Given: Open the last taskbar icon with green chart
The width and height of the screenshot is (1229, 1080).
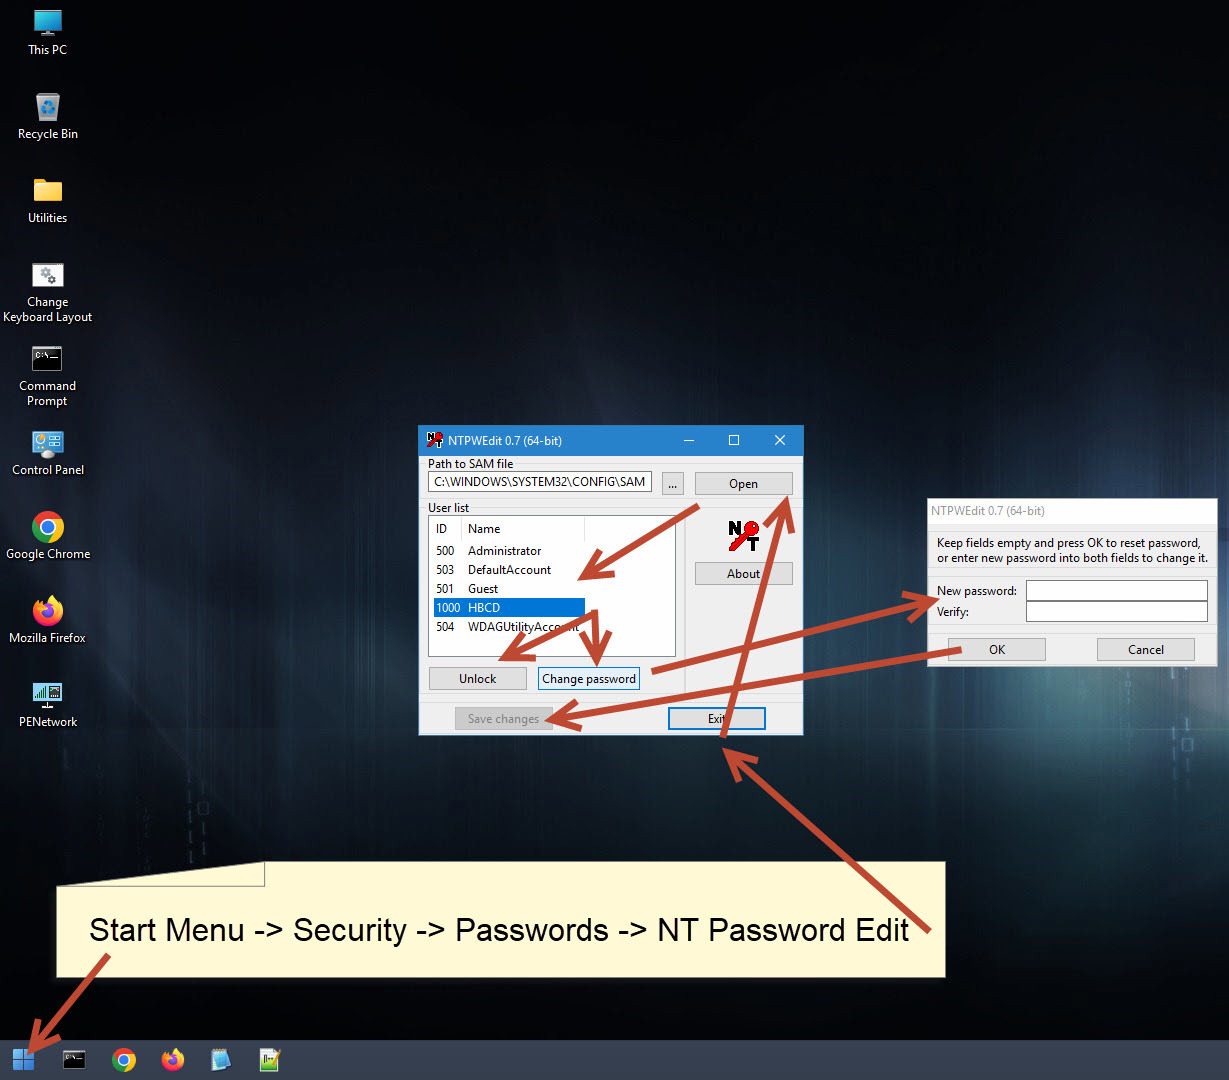Looking at the screenshot, I should click(x=270, y=1060).
